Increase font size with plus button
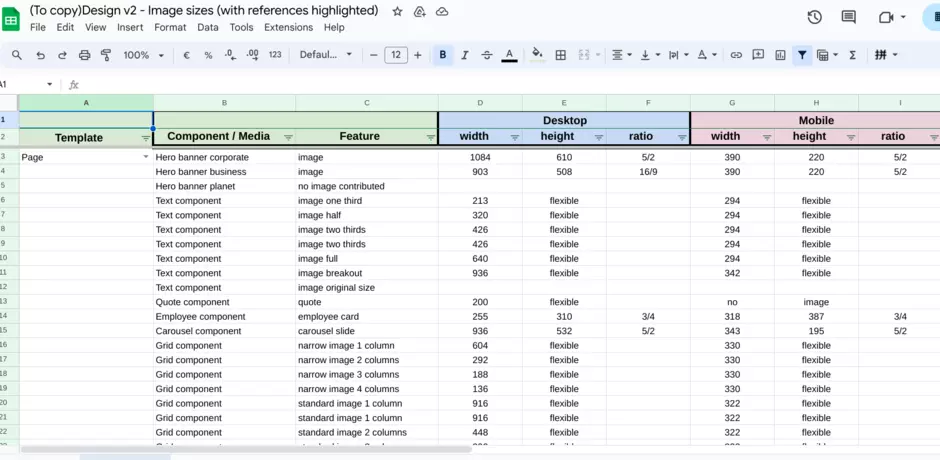The height and width of the screenshot is (460, 940). click(x=419, y=55)
